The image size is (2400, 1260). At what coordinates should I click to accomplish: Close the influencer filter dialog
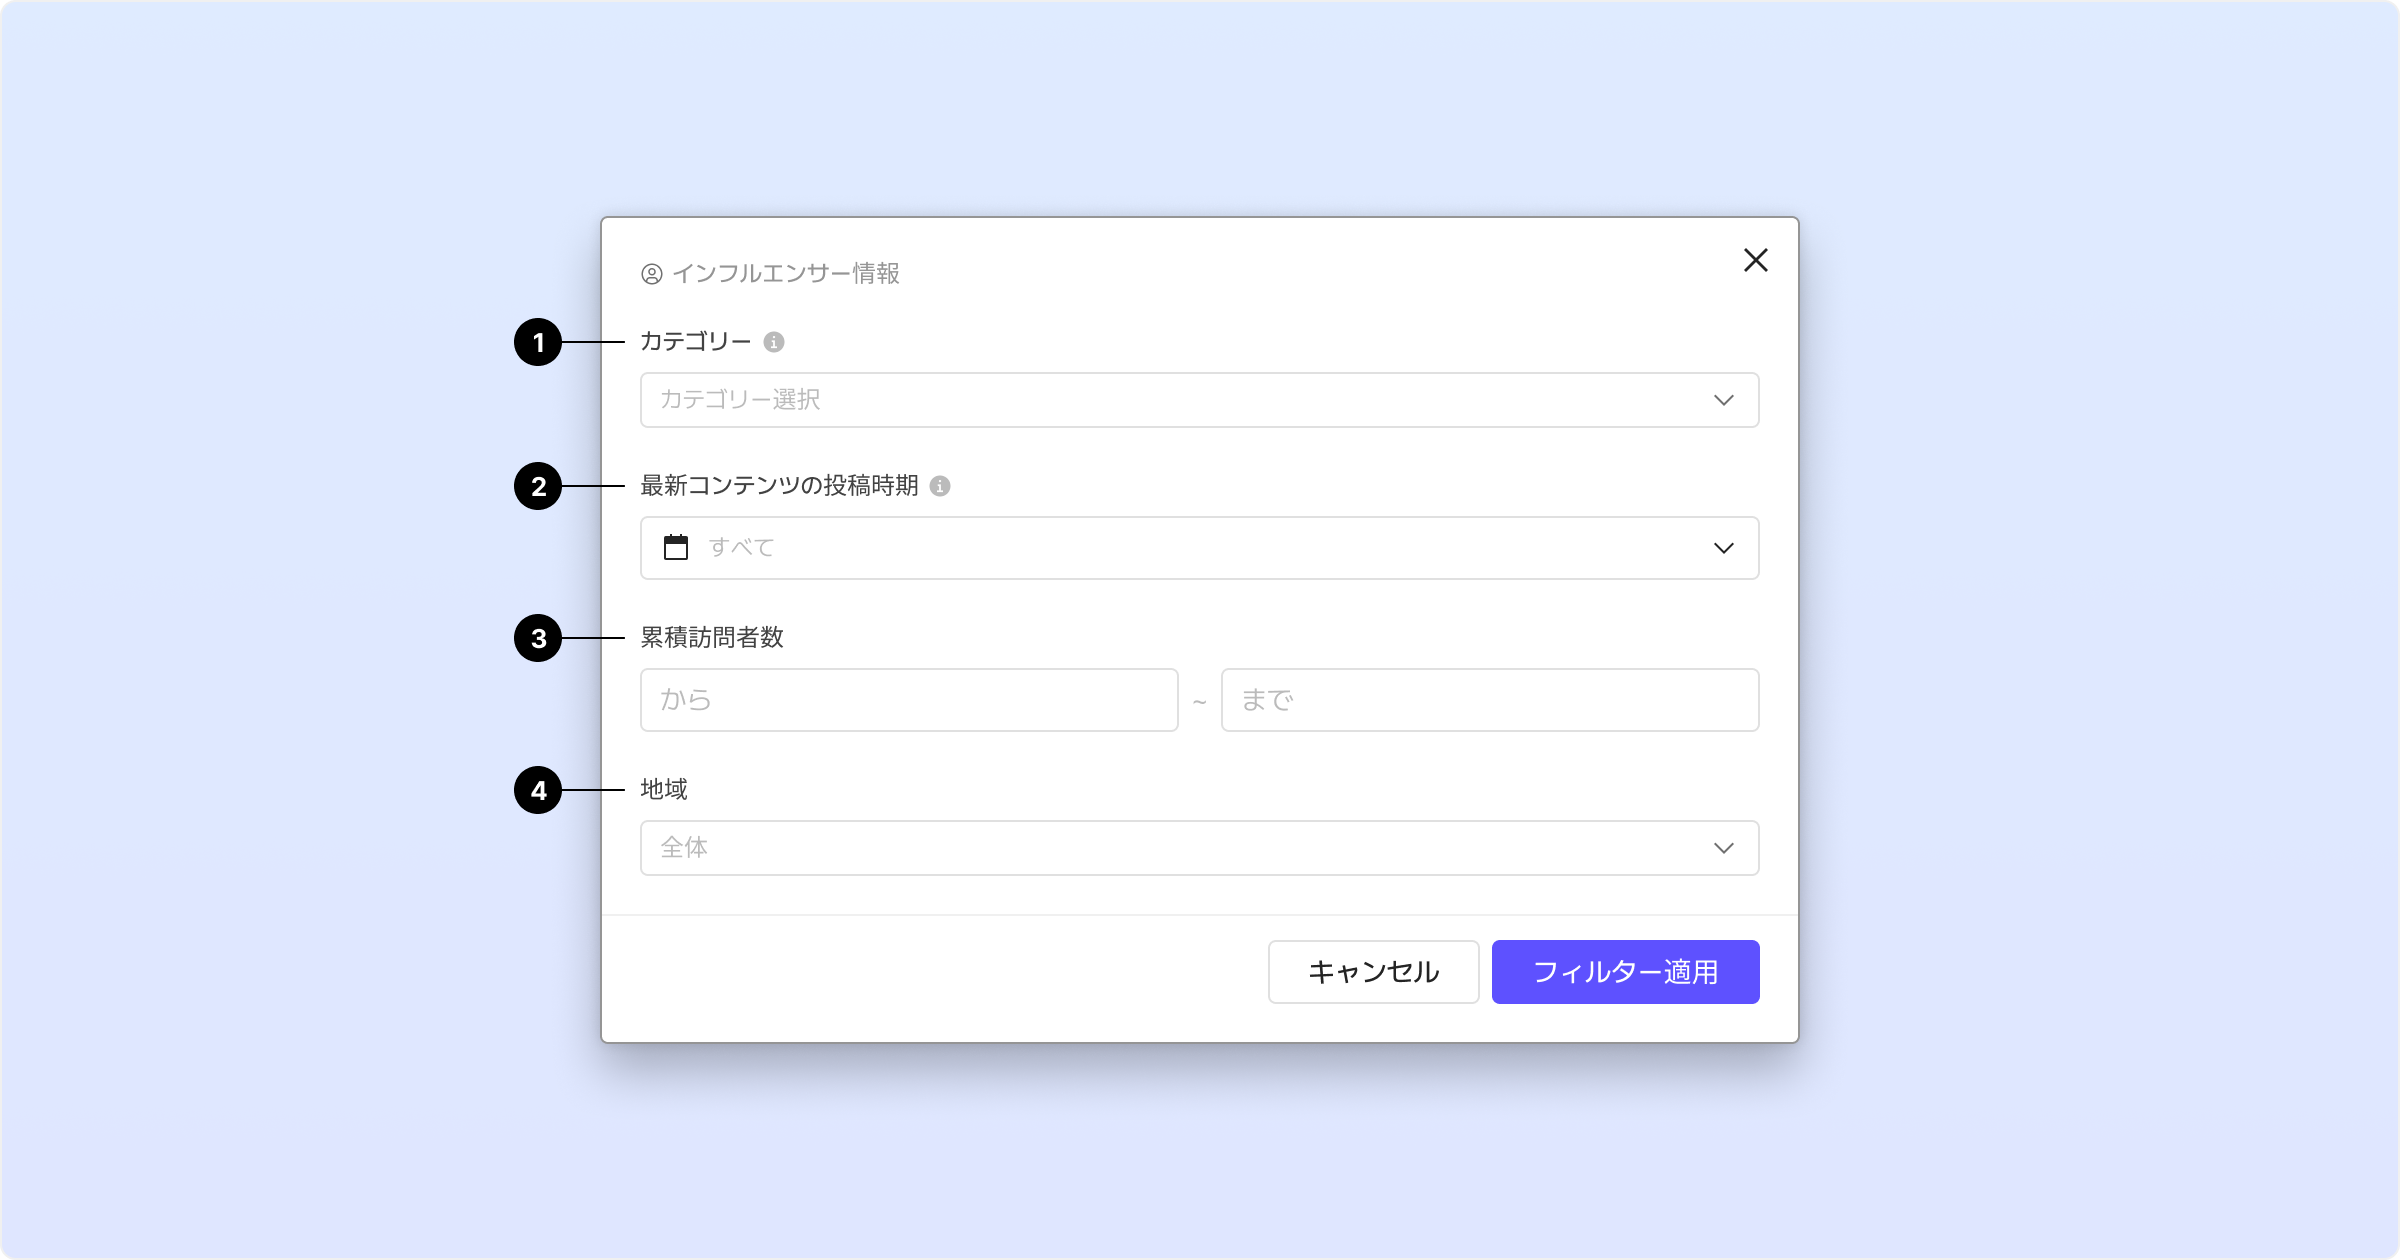1755,260
